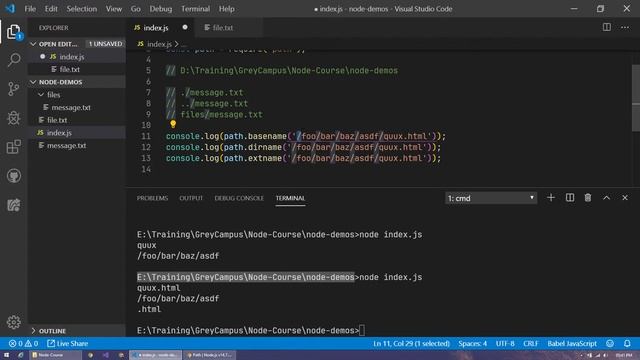Open the Debug menu
Image resolution: width=640 pixels, height=360 pixels.
click(x=160, y=9)
